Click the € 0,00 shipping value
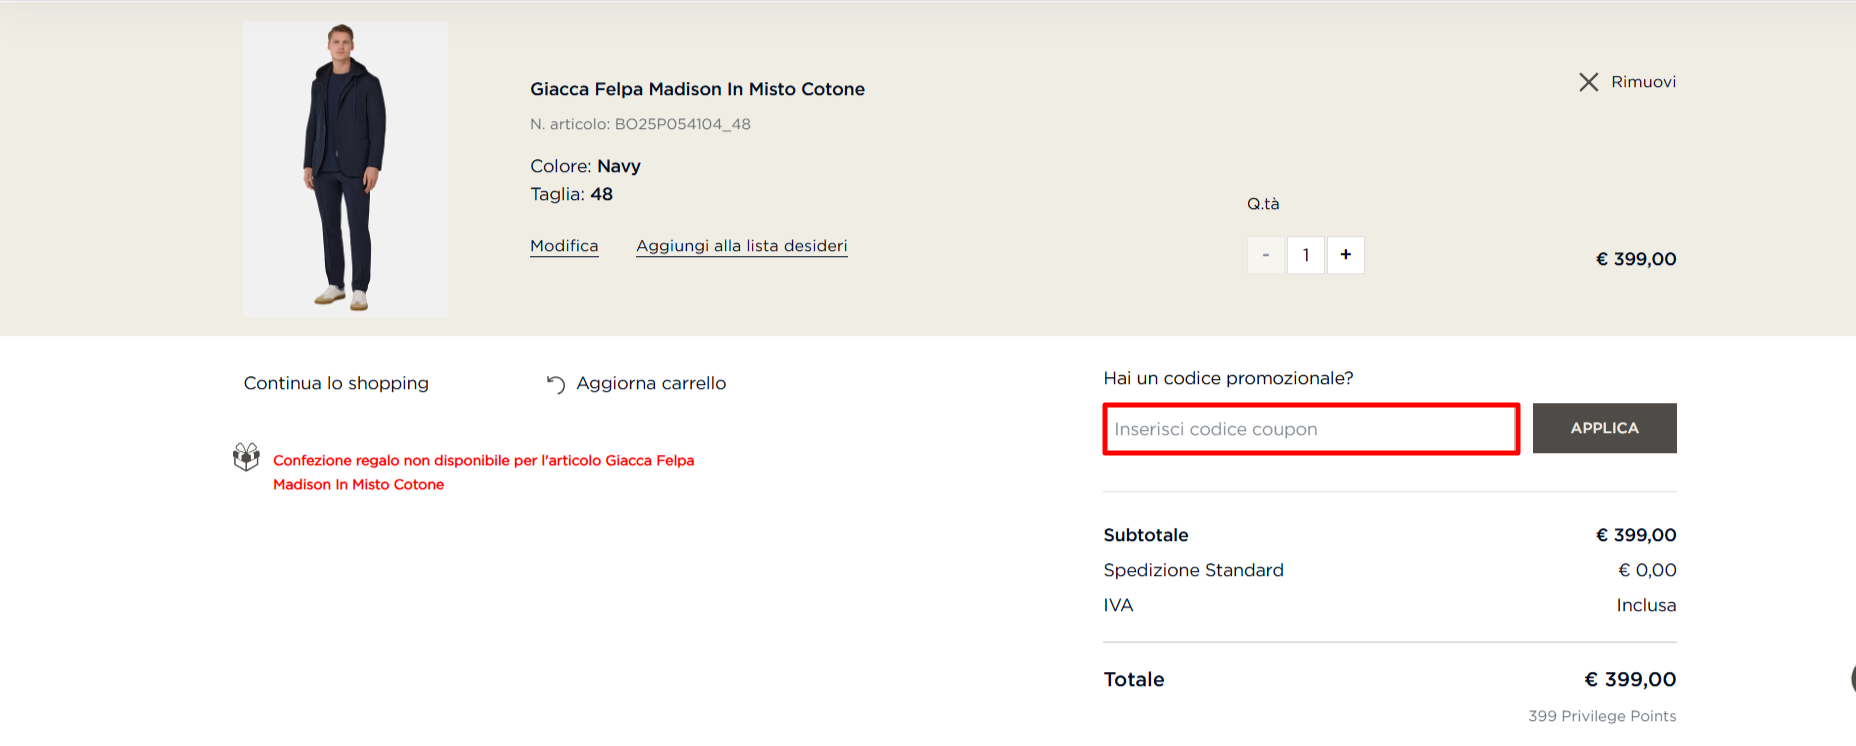Viewport: 1856px width, 746px height. 1647,570
